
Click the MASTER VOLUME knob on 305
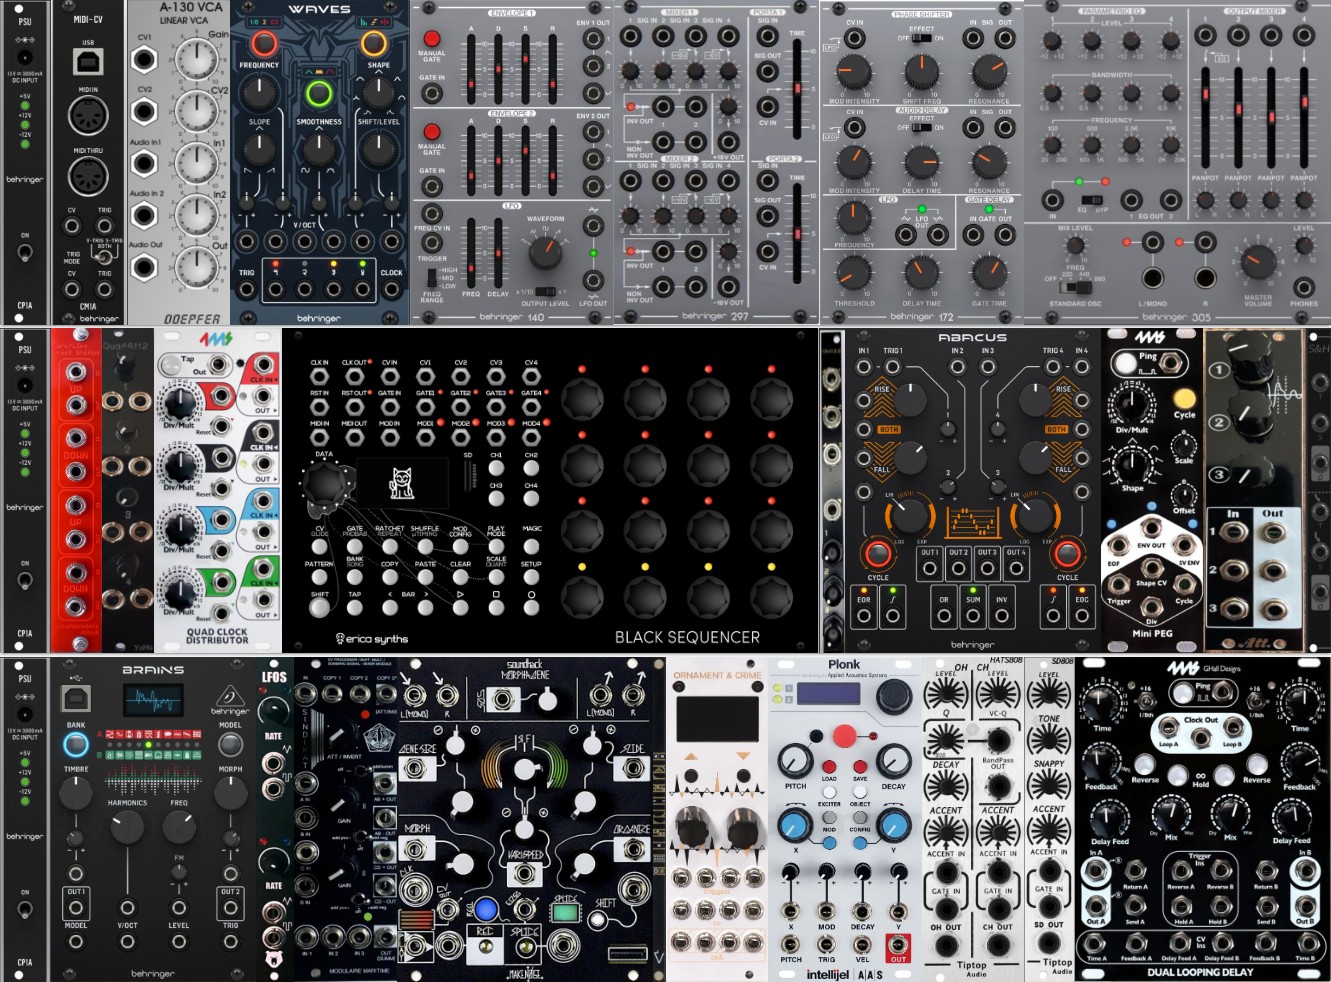tap(1257, 263)
